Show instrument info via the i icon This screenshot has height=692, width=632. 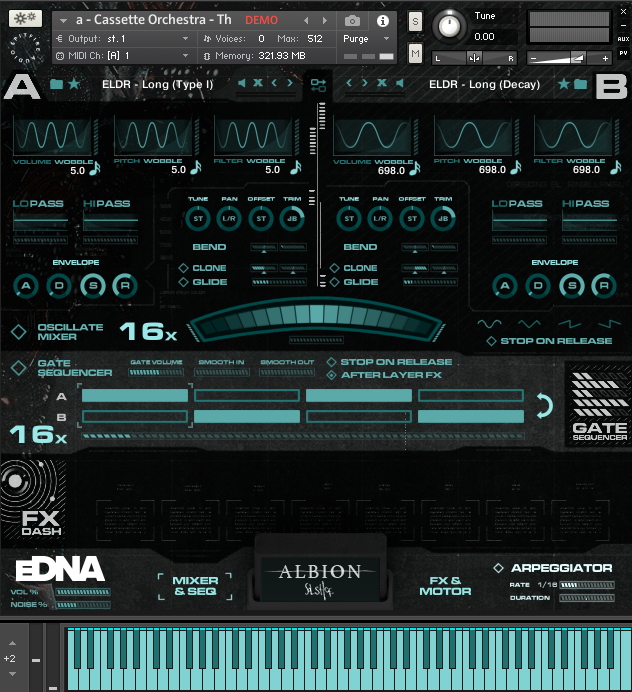click(383, 21)
